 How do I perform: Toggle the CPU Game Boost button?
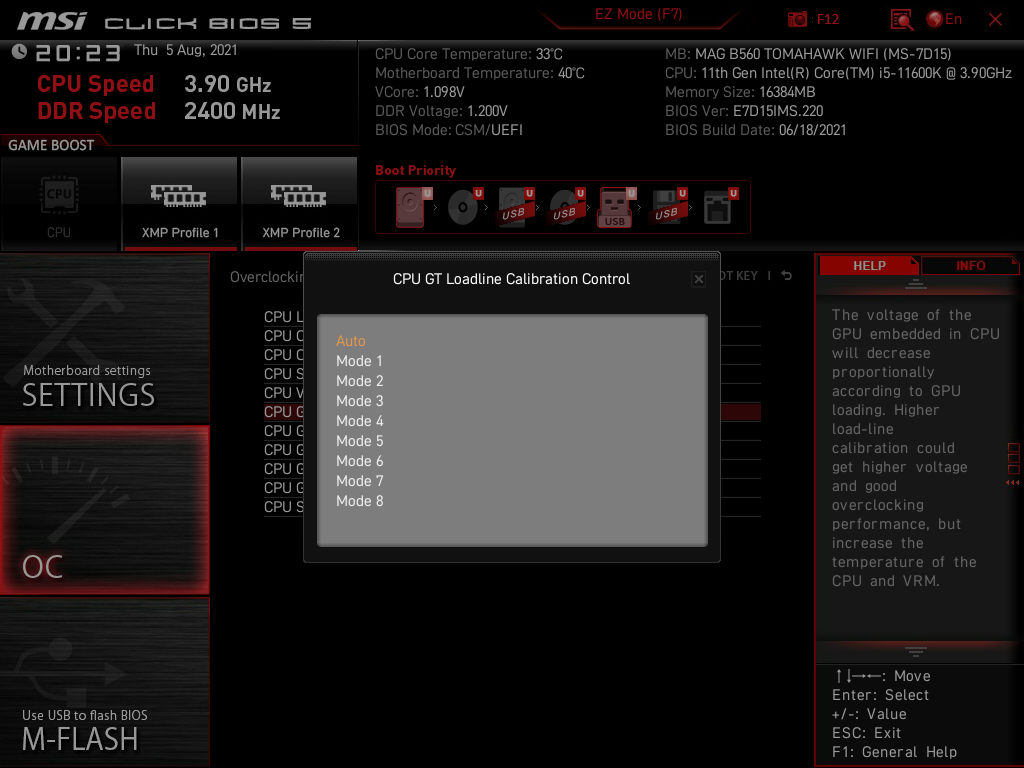pos(59,204)
